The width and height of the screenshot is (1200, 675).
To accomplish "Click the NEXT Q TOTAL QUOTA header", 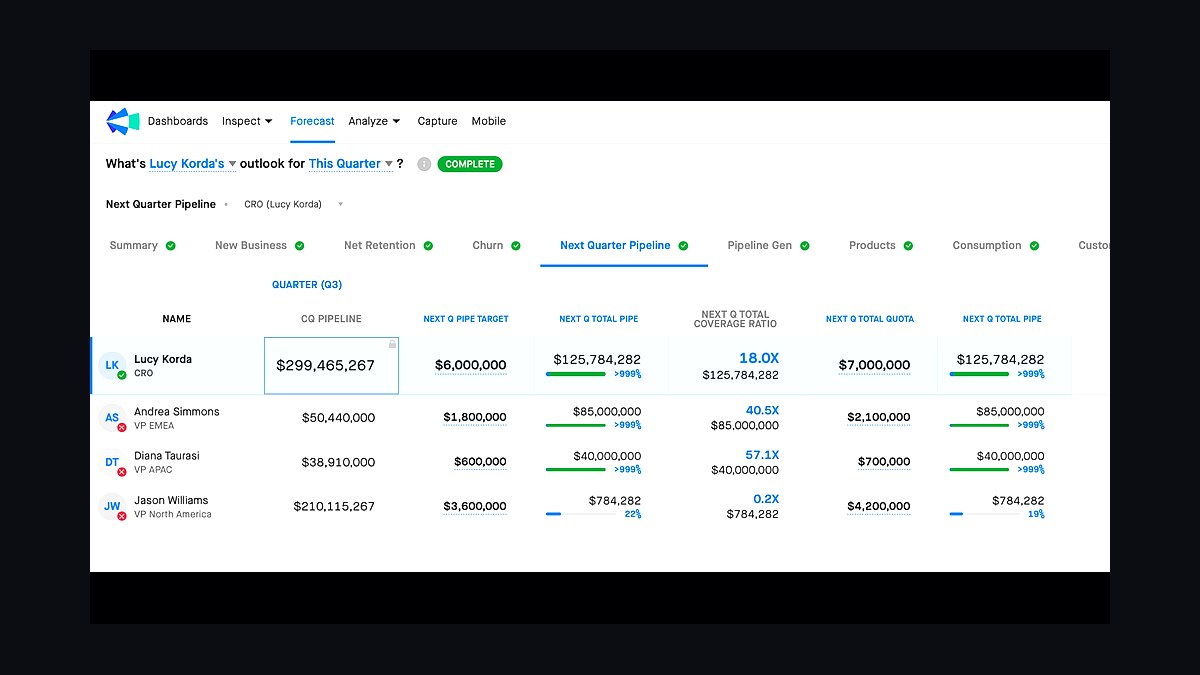I will (870, 319).
